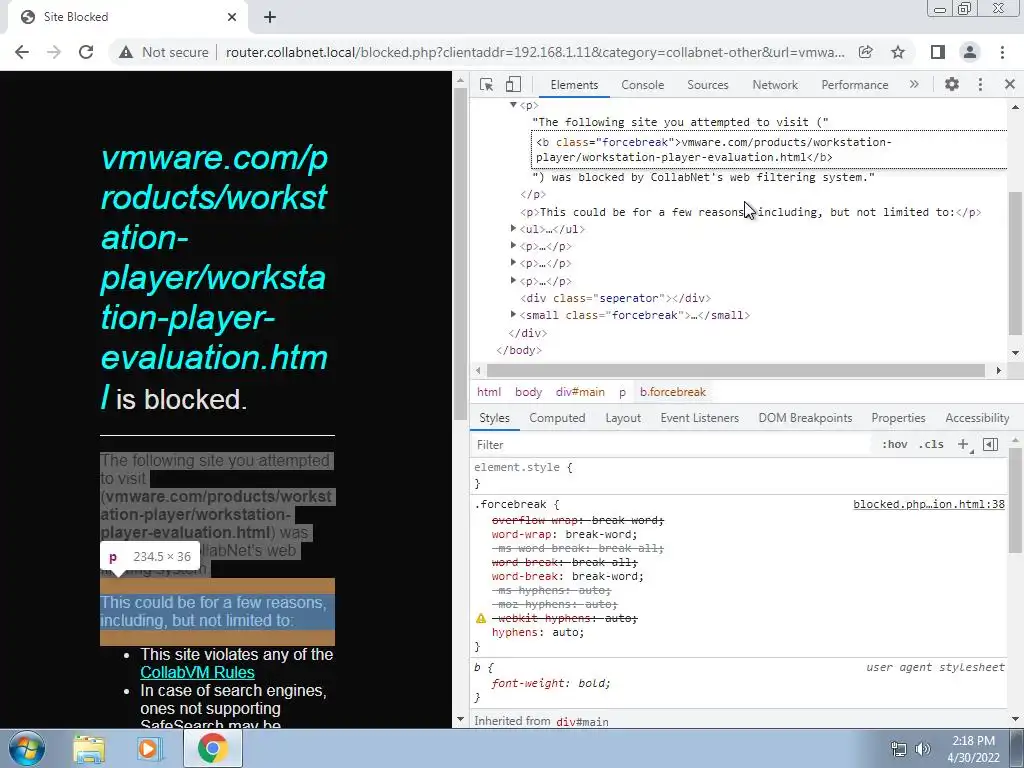The image size is (1024, 768).
Task: Open the taskbar clock and date
Action: [x=974, y=749]
